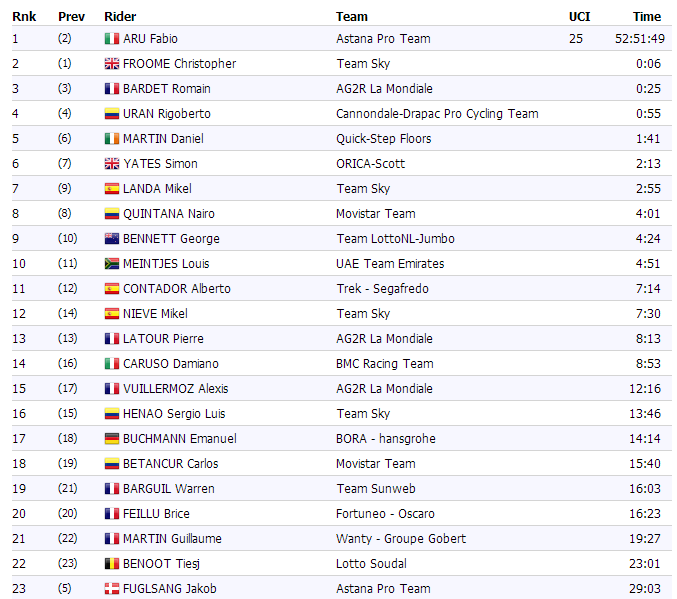This screenshot has height=599, width=677.
Task: Click the UCI column header
Action: point(580,16)
